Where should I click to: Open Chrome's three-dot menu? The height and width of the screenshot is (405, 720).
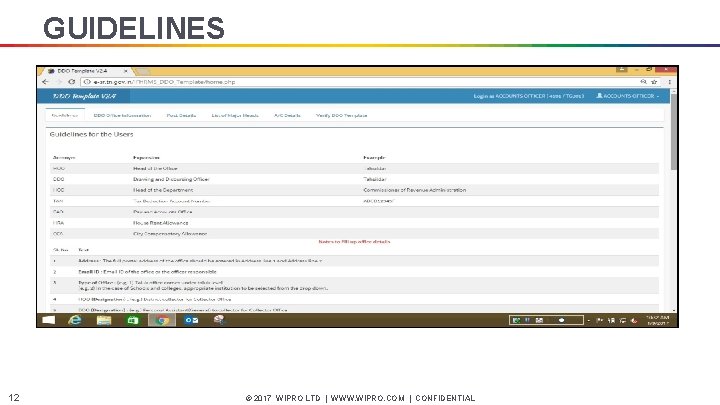669,82
